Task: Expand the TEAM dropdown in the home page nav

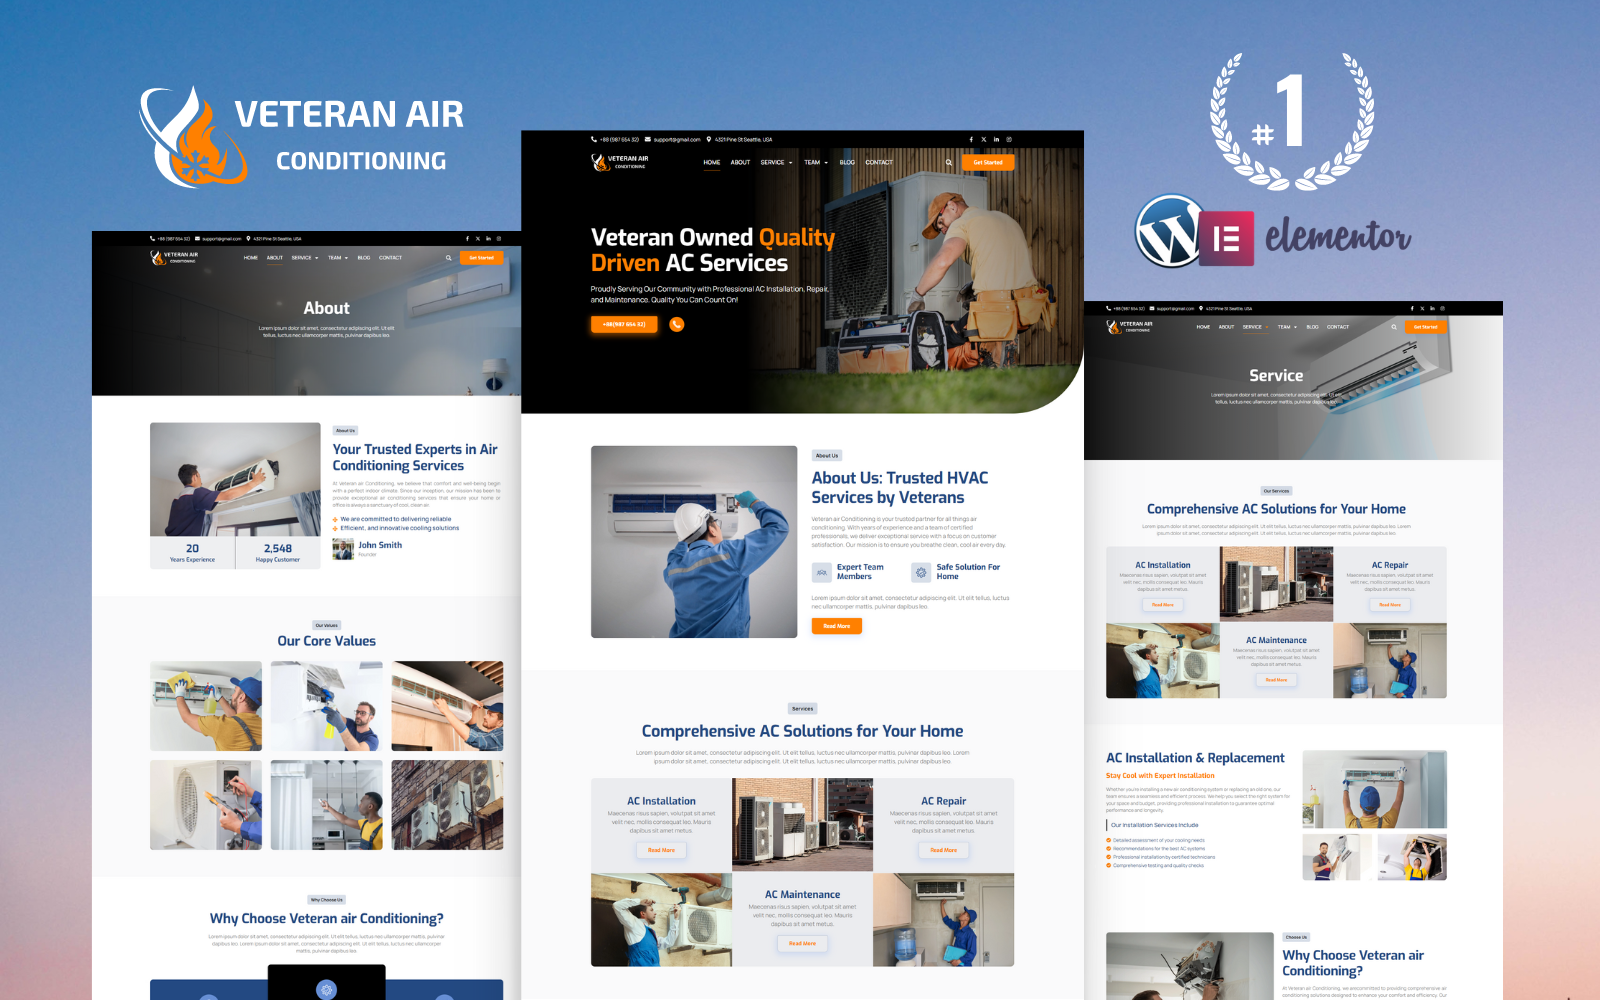Action: click(816, 162)
